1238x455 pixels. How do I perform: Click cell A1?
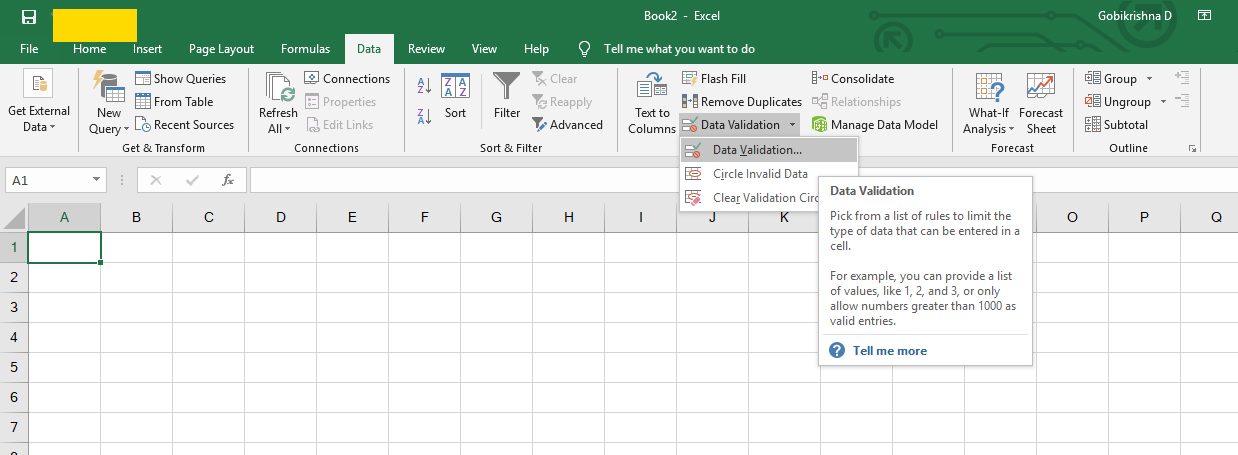pyautogui.click(x=65, y=247)
